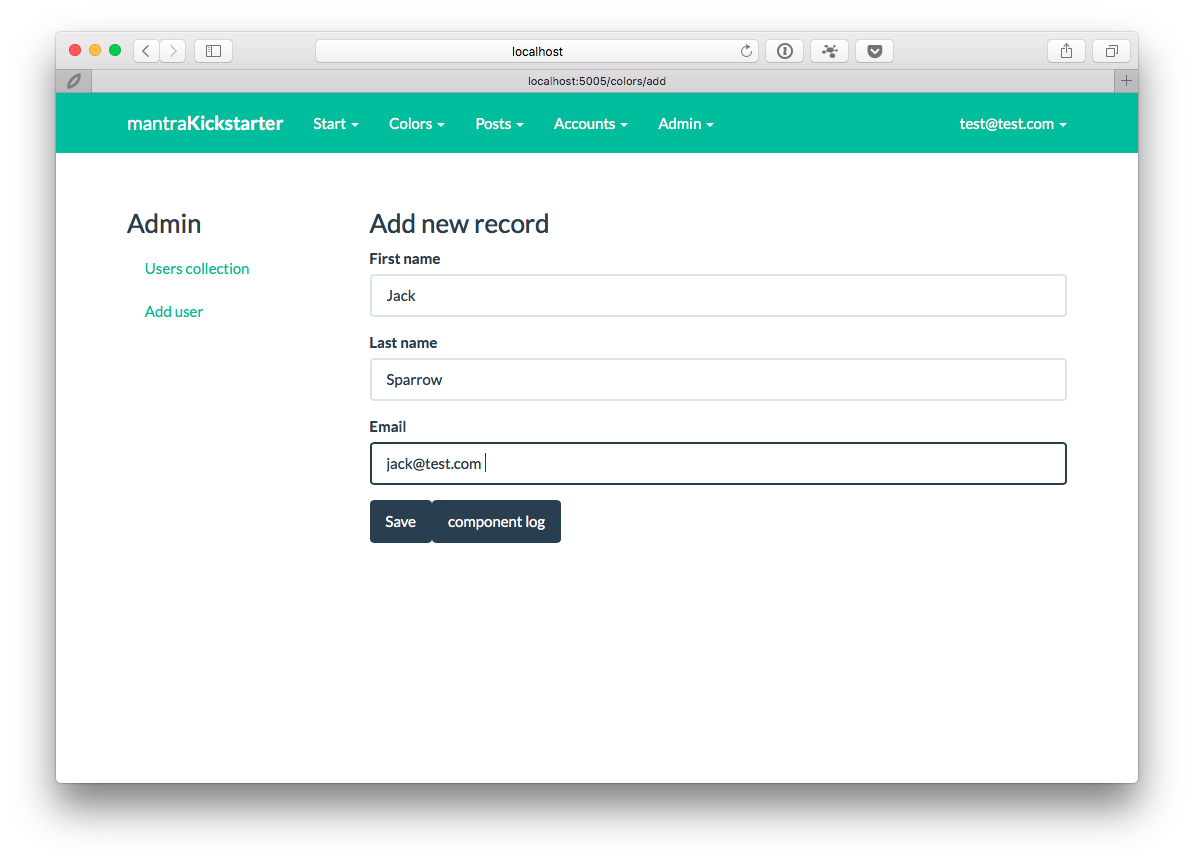
Task: Expand the Admin navbar dropdown
Action: [x=686, y=123]
